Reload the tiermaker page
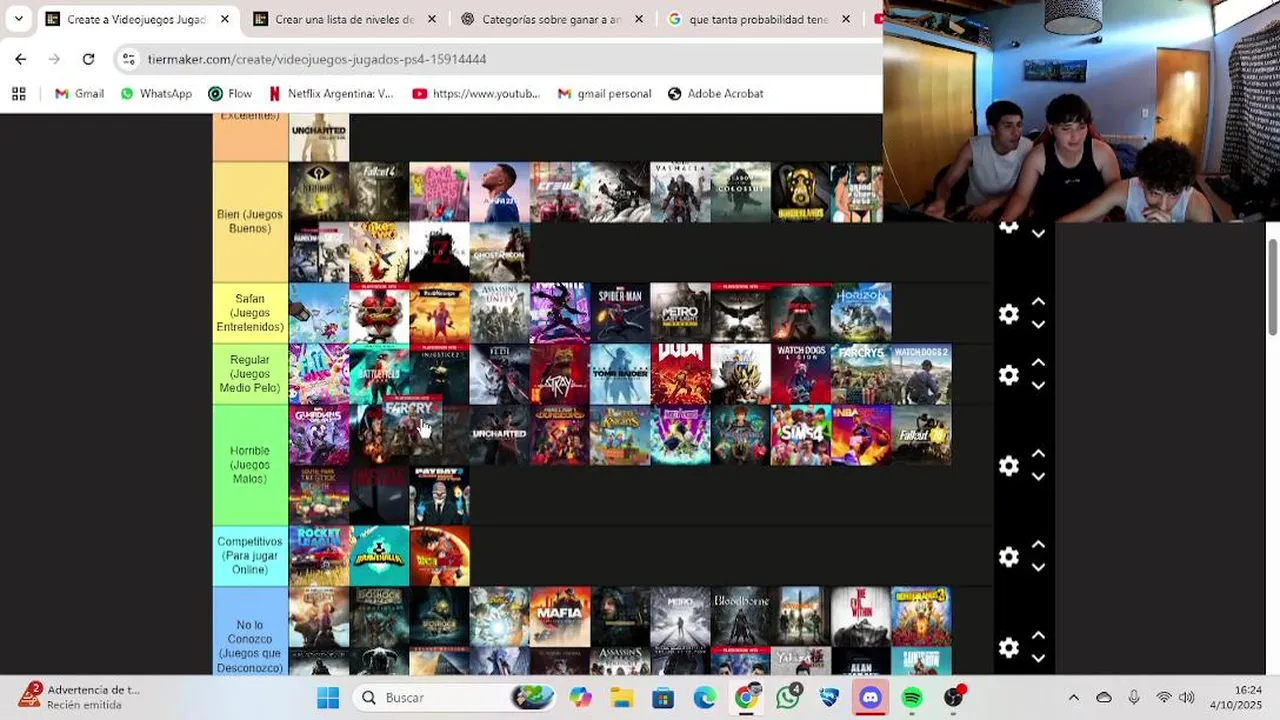 click(88, 59)
